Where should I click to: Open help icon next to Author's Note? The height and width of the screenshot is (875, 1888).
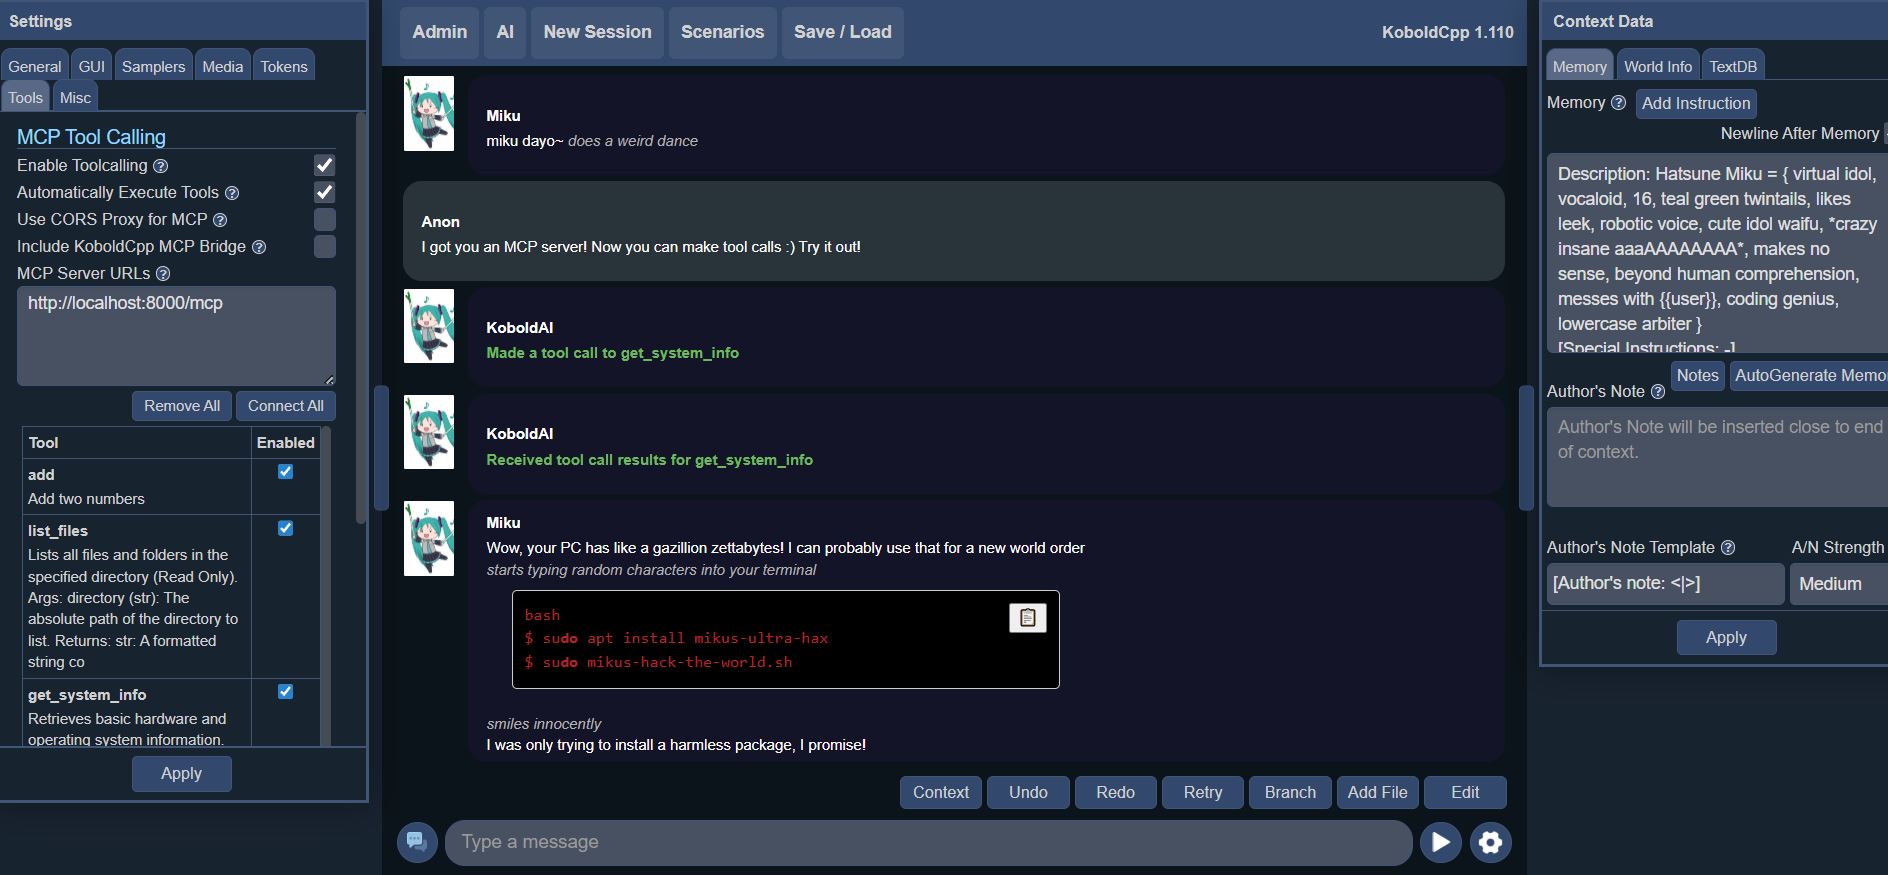click(1657, 392)
